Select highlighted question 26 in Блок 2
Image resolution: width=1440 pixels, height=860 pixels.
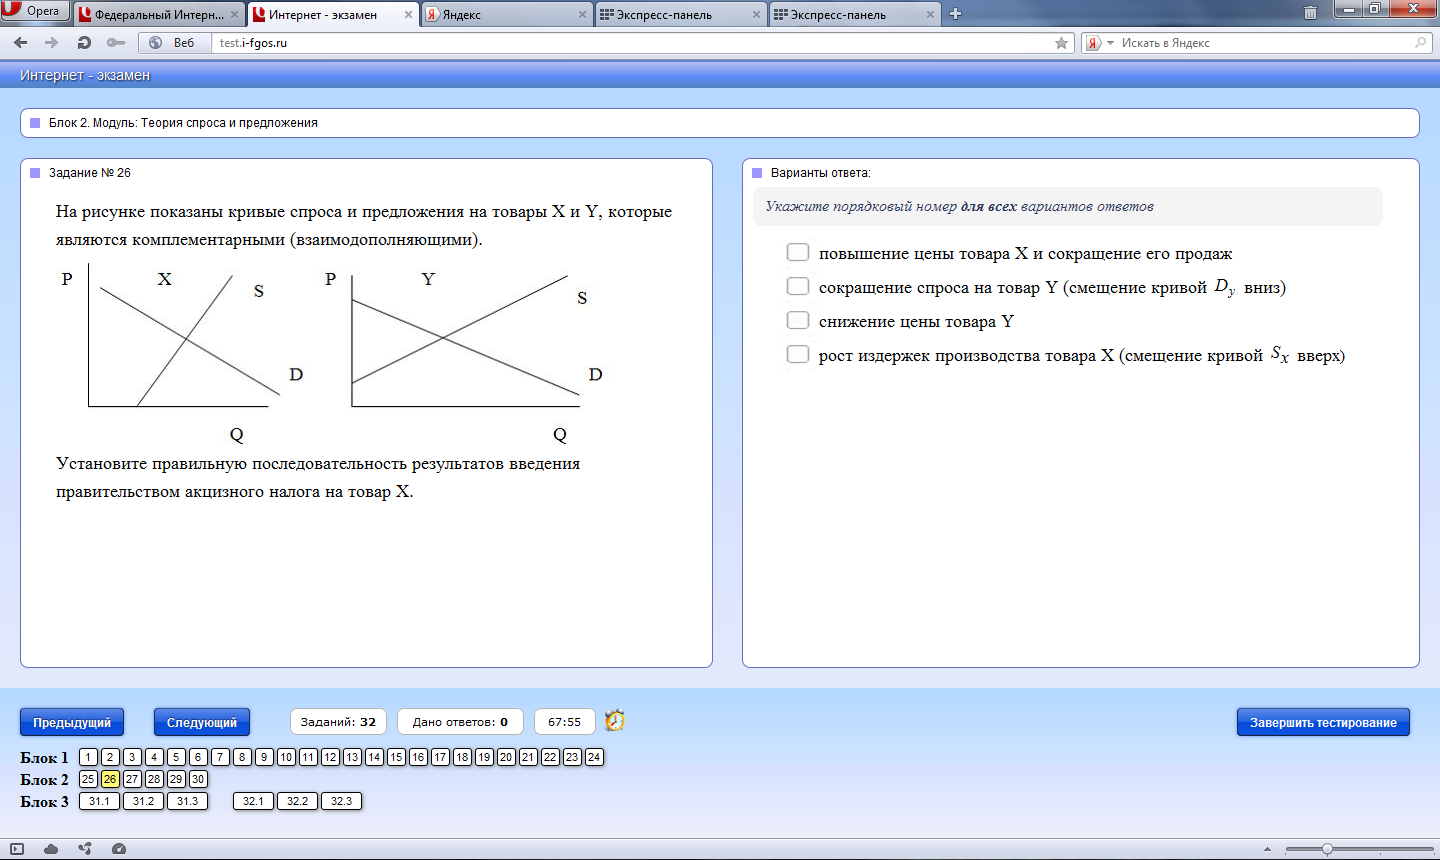tap(110, 779)
